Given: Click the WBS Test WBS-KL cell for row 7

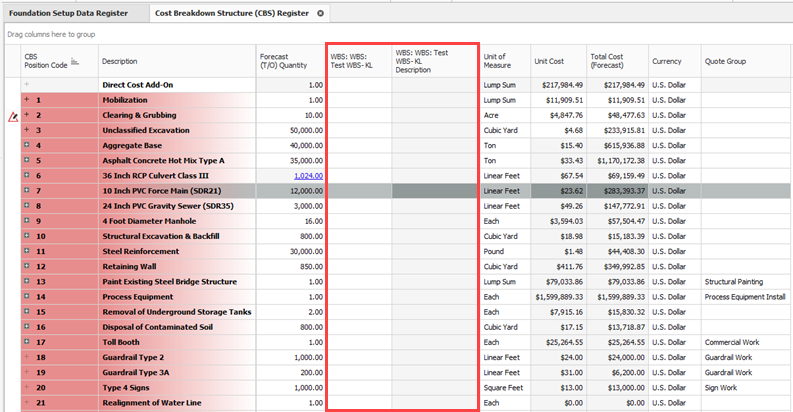Looking at the screenshot, I should (359, 190).
